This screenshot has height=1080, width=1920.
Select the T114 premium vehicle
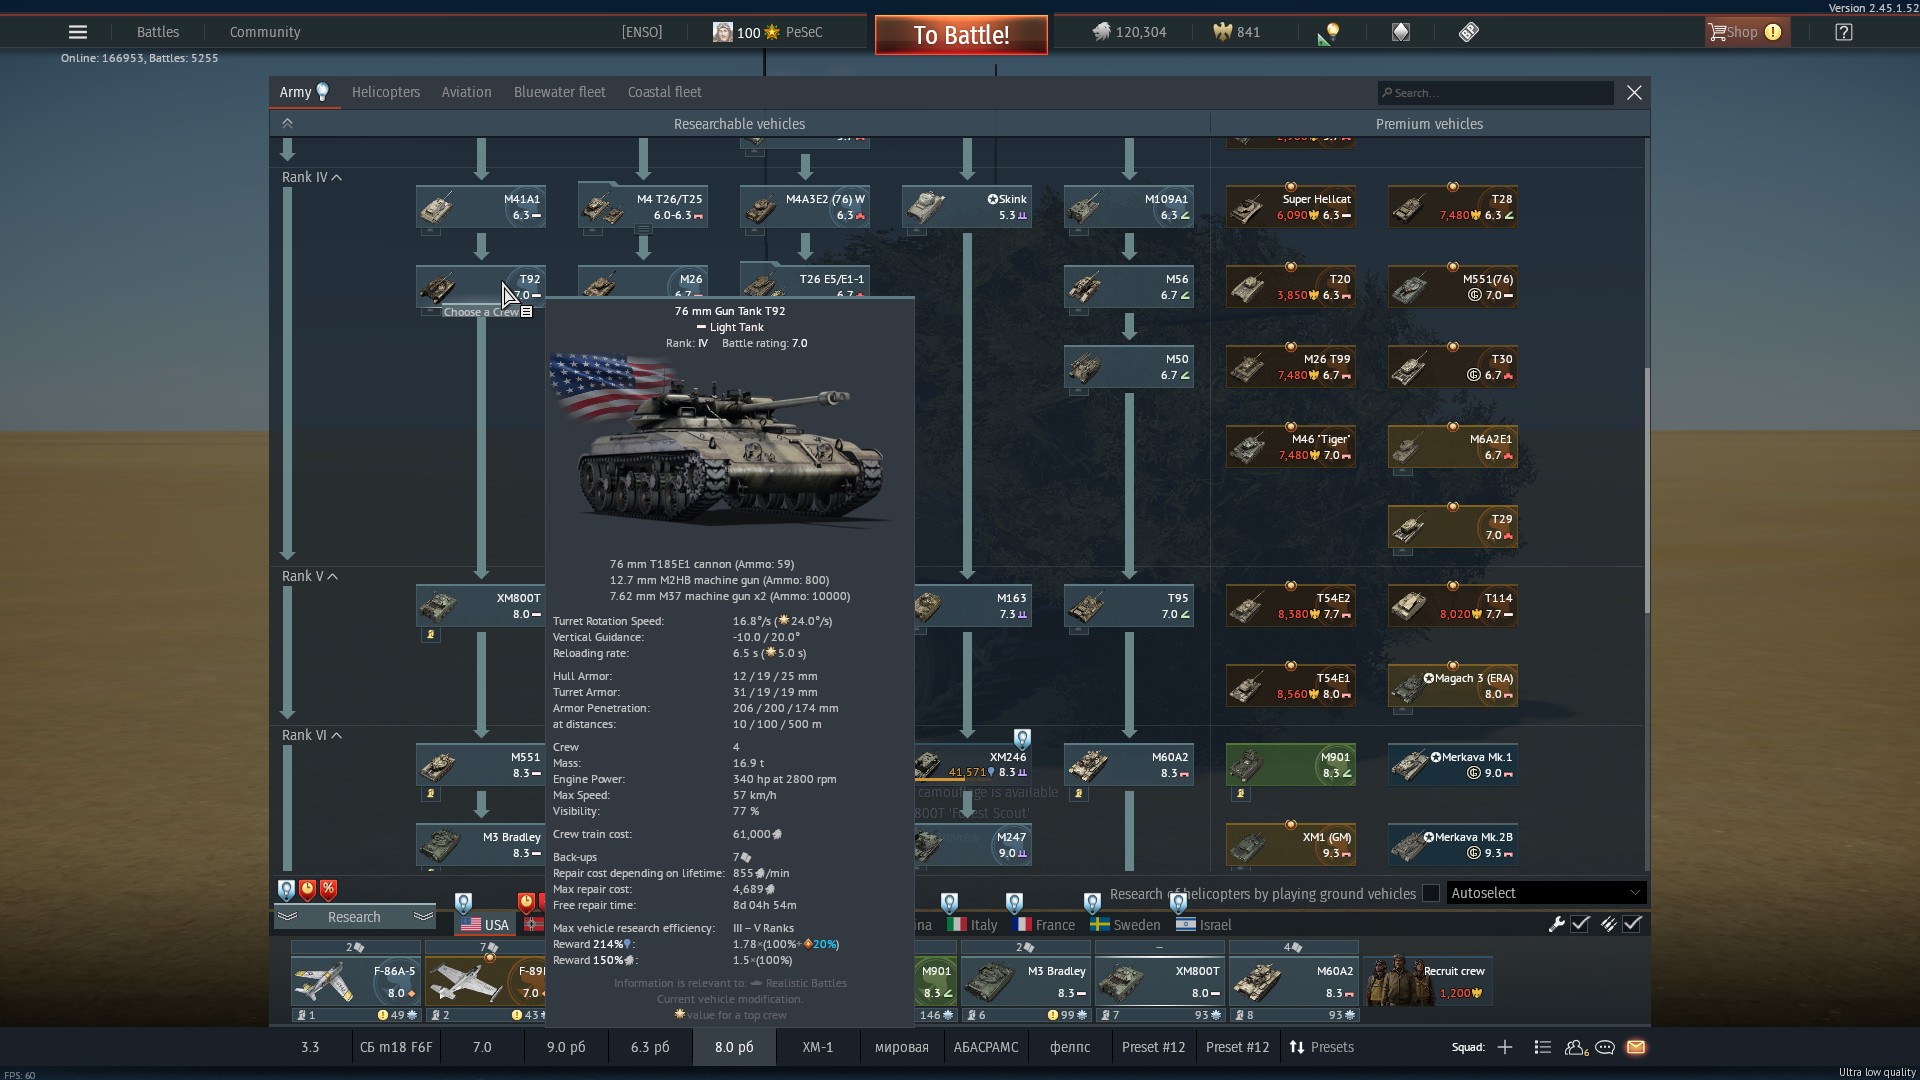tap(1453, 606)
